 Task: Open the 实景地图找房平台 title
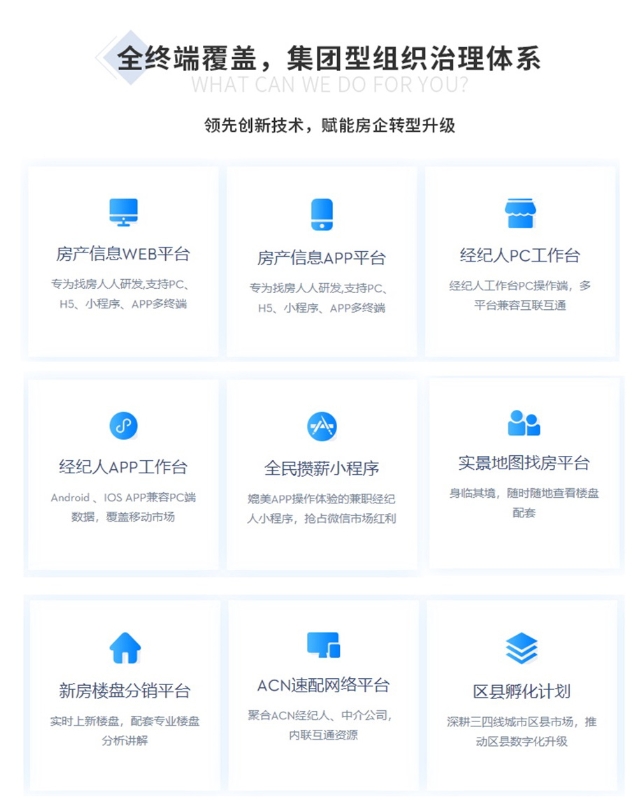524,463
